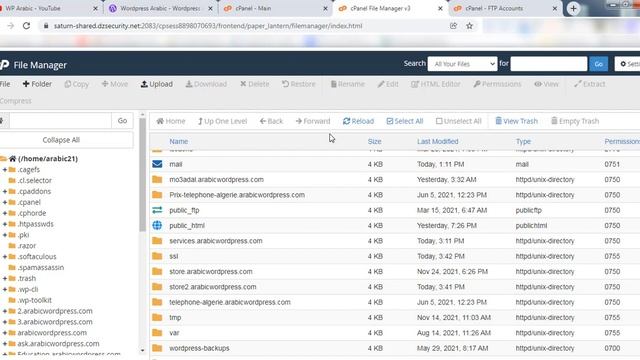The image size is (640, 360).
Task: Click the Extract toolbar button
Action: [589, 84]
